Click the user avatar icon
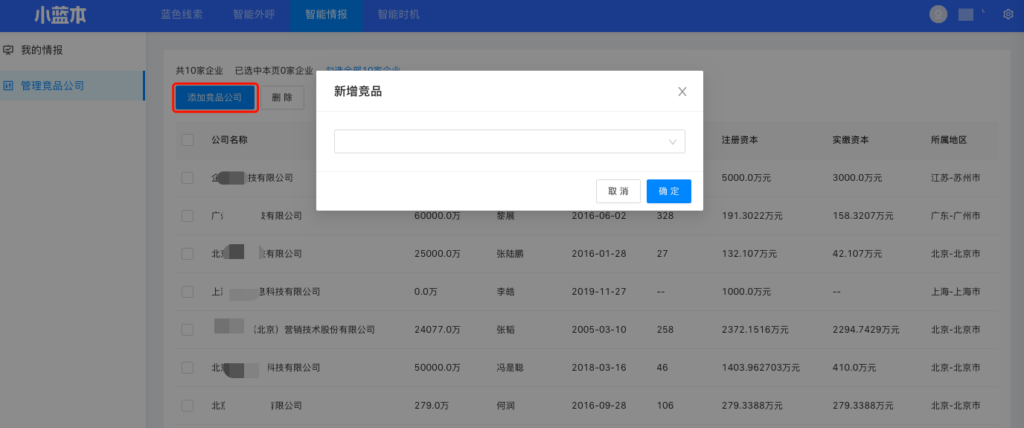1024x428 pixels. tap(938, 14)
